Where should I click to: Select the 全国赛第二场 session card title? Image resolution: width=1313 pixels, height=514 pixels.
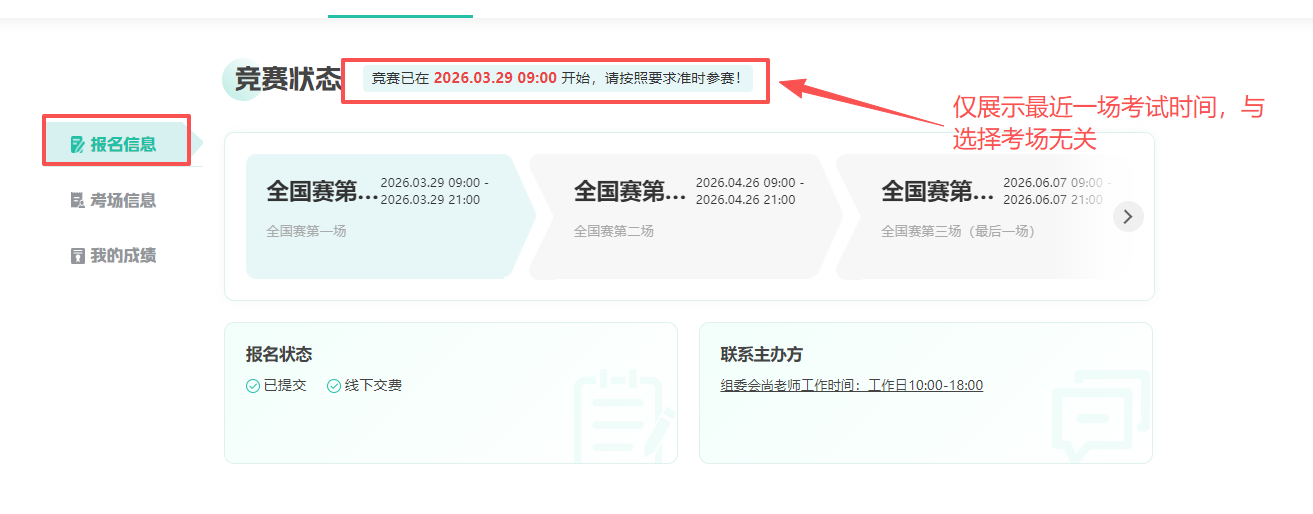pos(630,191)
